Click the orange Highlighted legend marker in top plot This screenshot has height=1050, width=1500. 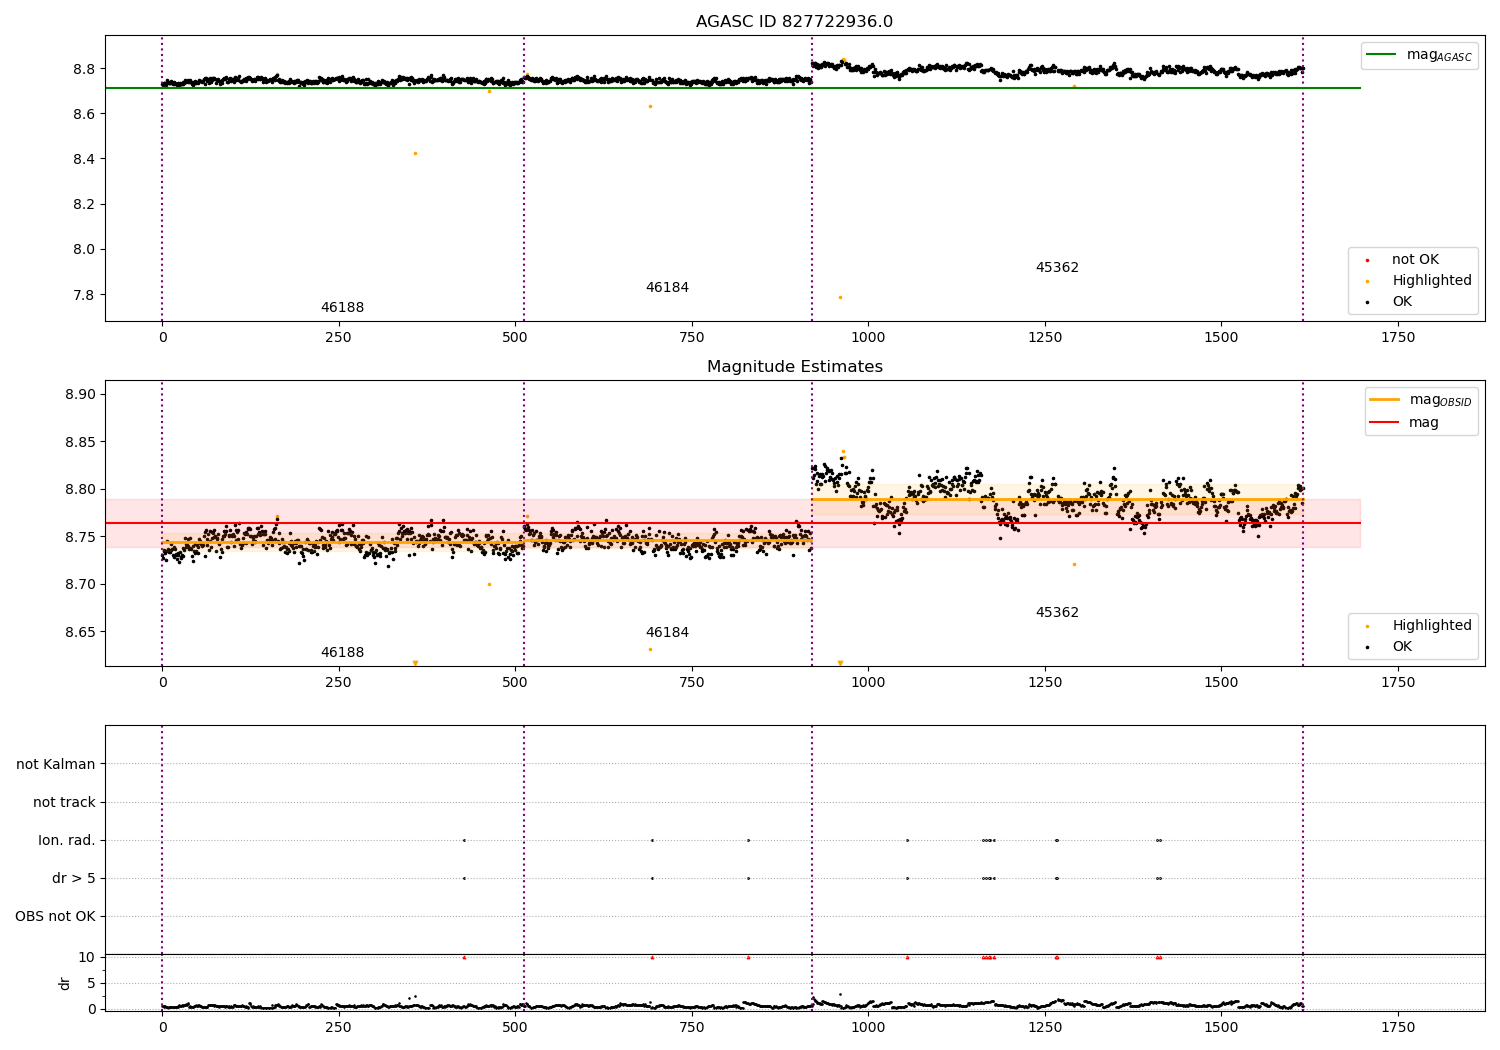point(1367,281)
